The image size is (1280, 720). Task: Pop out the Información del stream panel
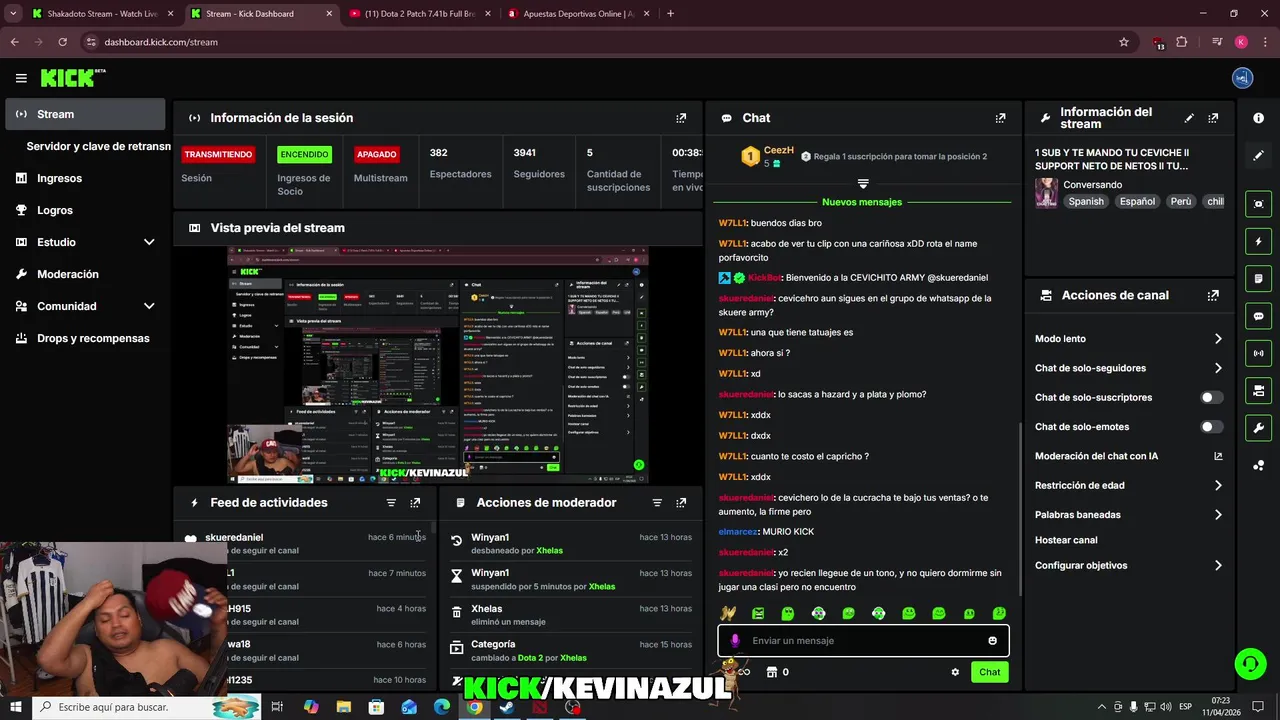pyautogui.click(x=1213, y=118)
